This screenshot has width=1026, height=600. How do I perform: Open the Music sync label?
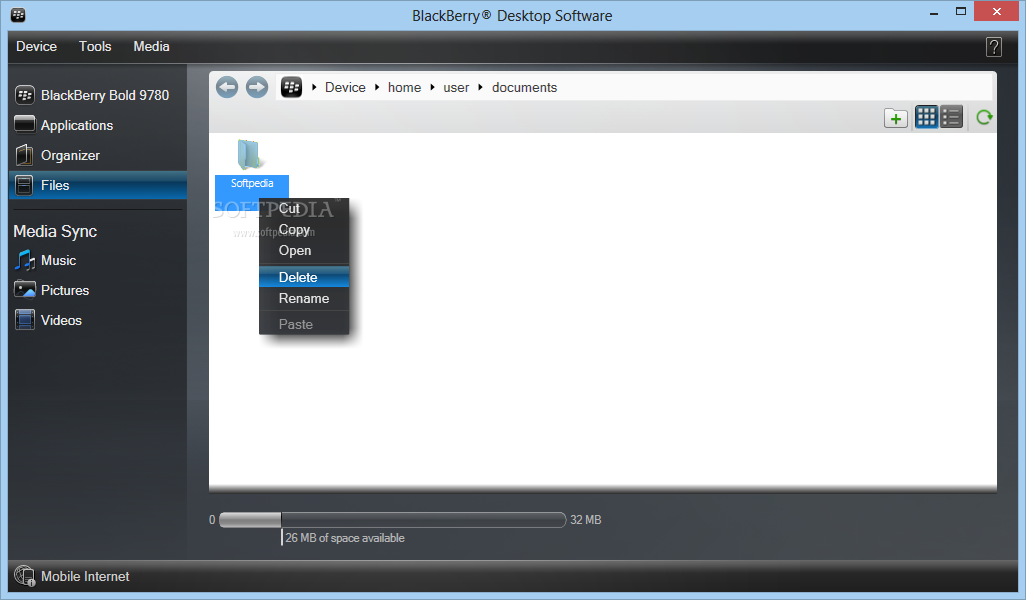click(x=58, y=260)
